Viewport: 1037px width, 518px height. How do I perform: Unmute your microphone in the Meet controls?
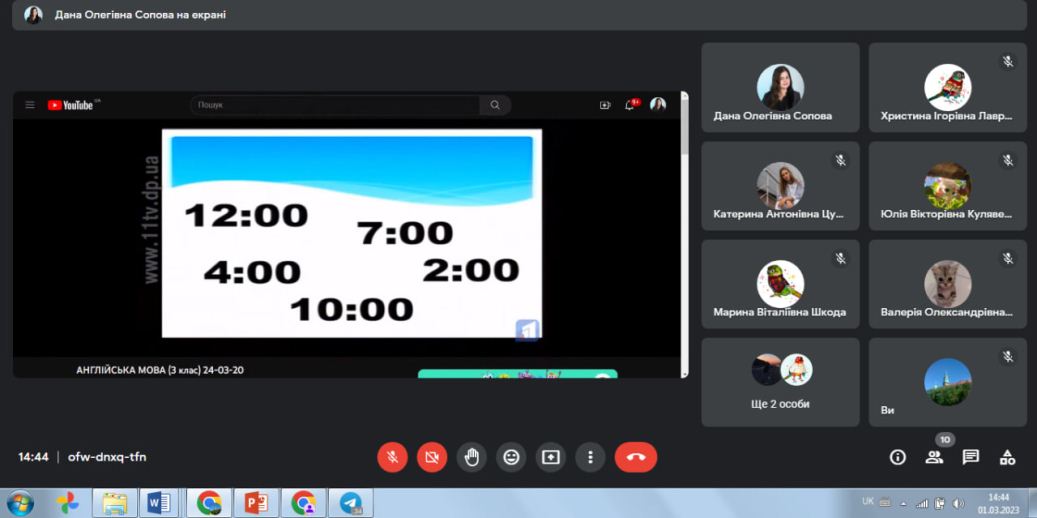pyautogui.click(x=392, y=457)
